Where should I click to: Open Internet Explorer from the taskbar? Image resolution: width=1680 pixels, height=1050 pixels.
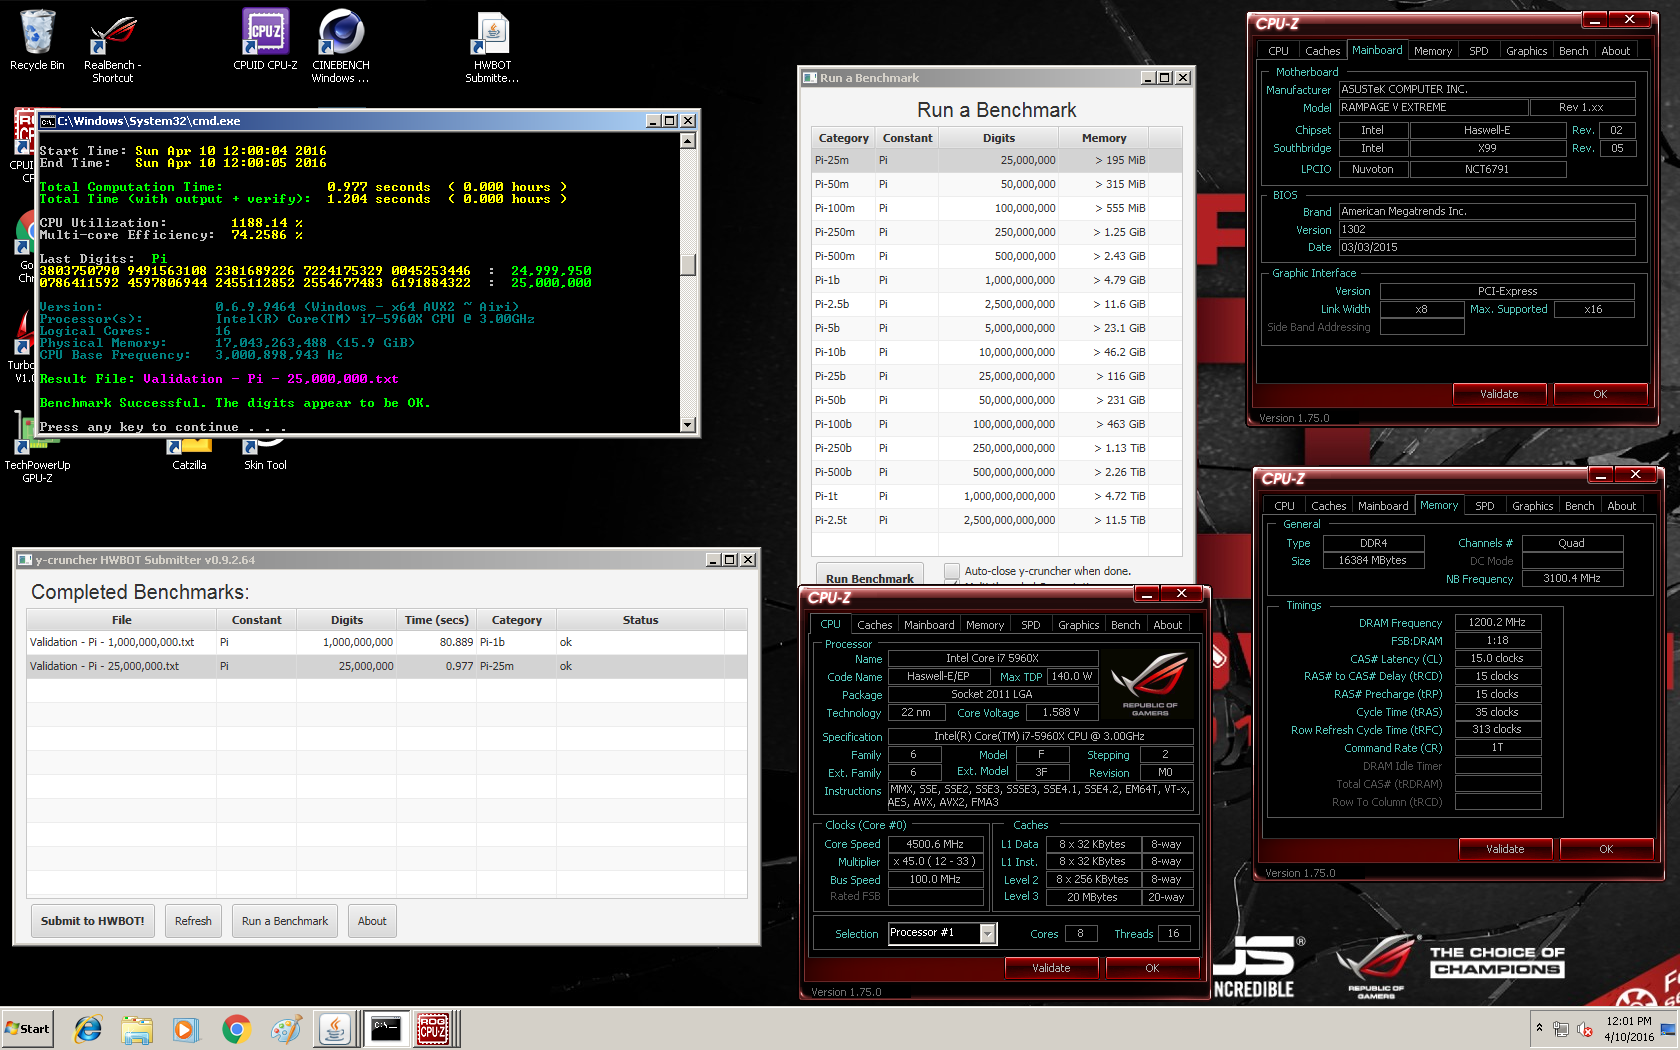click(88, 1029)
